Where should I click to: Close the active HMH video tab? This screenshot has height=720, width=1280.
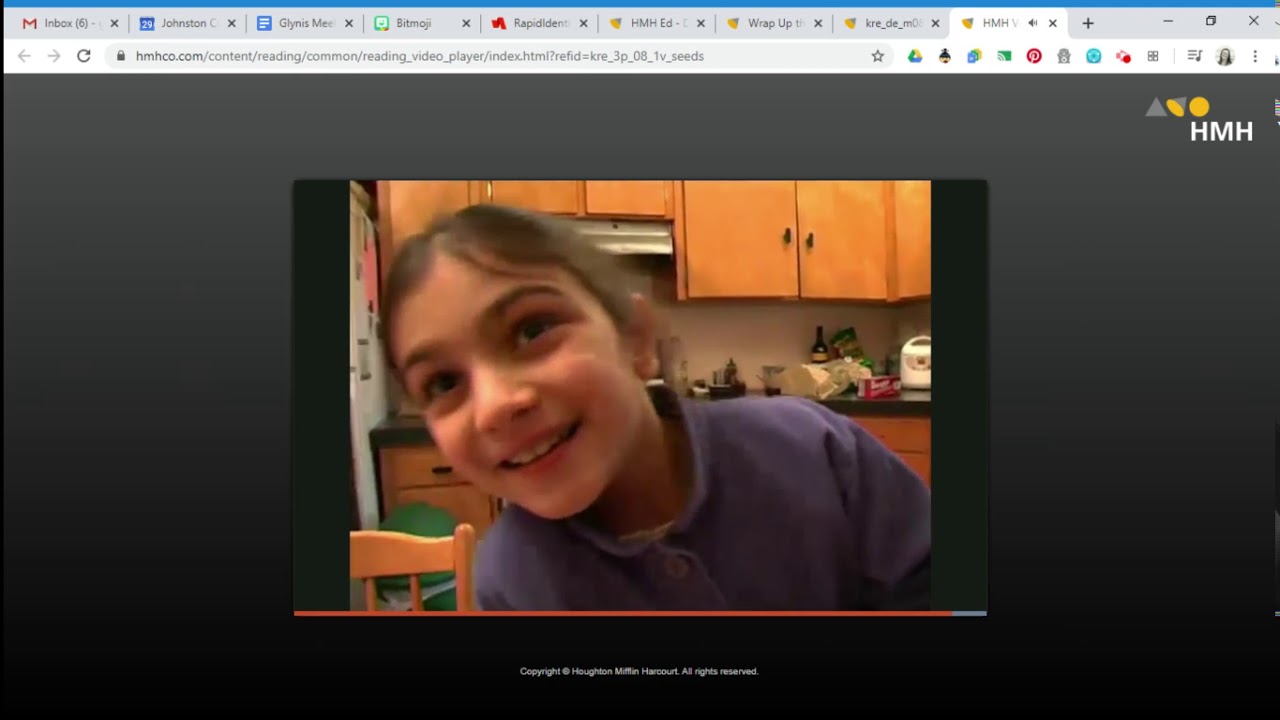pos(1052,23)
